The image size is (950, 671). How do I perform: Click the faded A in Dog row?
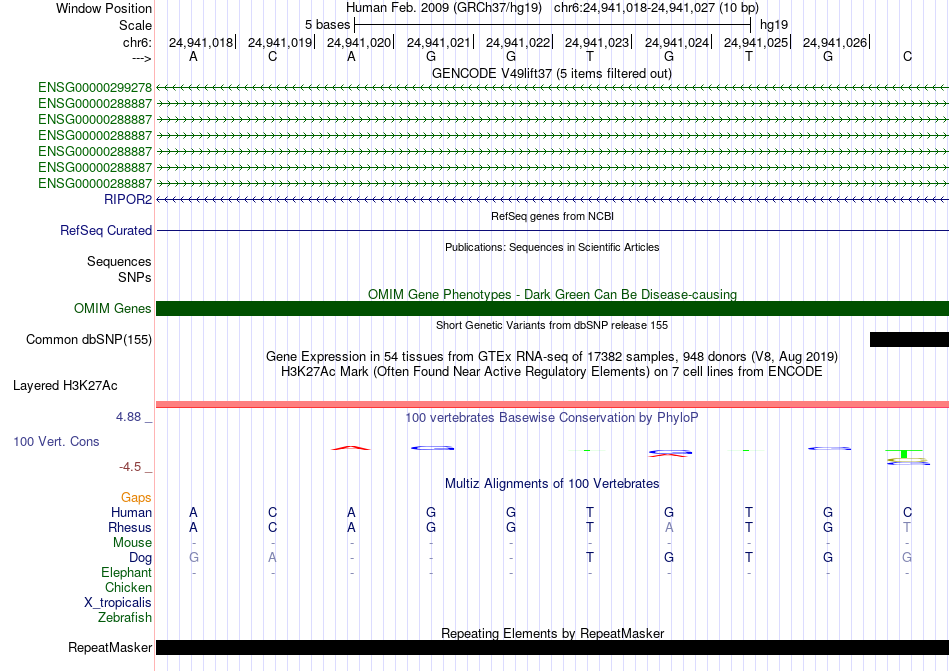pyautogui.click(x=273, y=557)
